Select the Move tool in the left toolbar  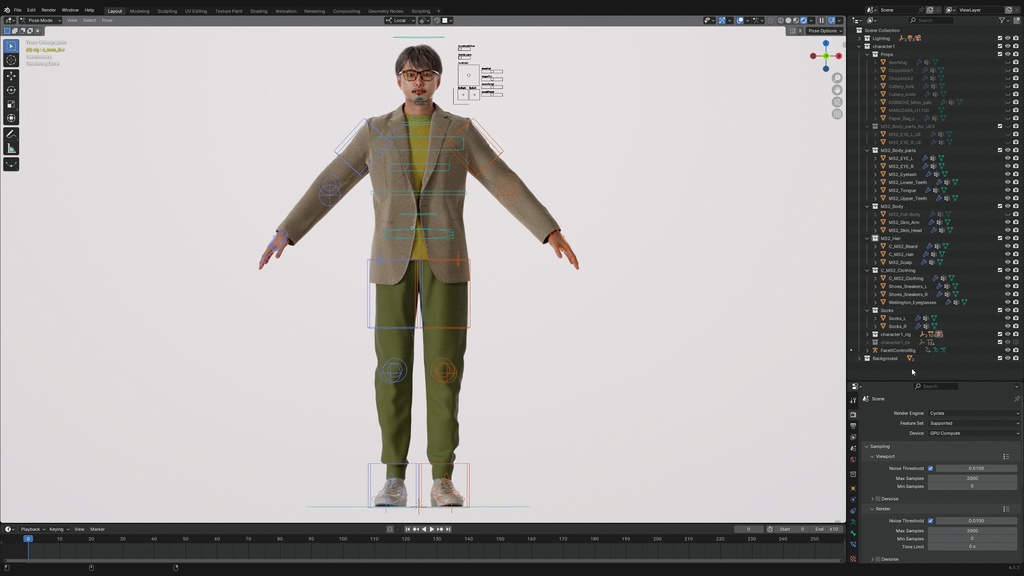tap(11, 76)
